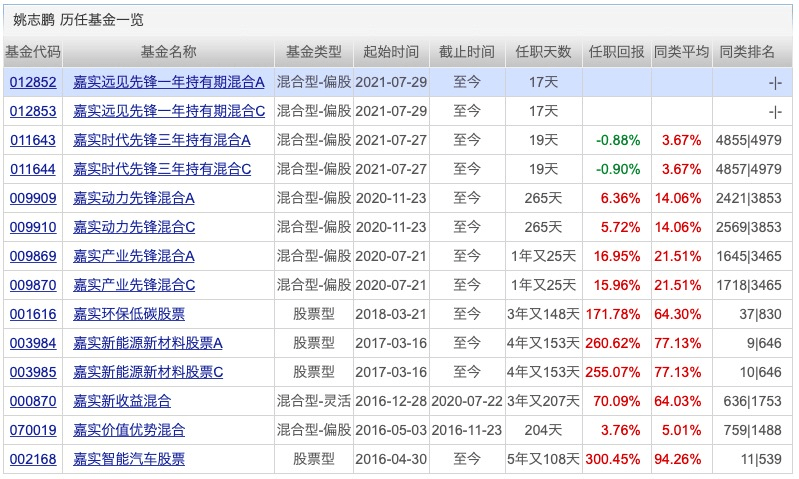This screenshot has width=799, height=479.
Task: Open fund code link 070019
Action: (x=33, y=431)
